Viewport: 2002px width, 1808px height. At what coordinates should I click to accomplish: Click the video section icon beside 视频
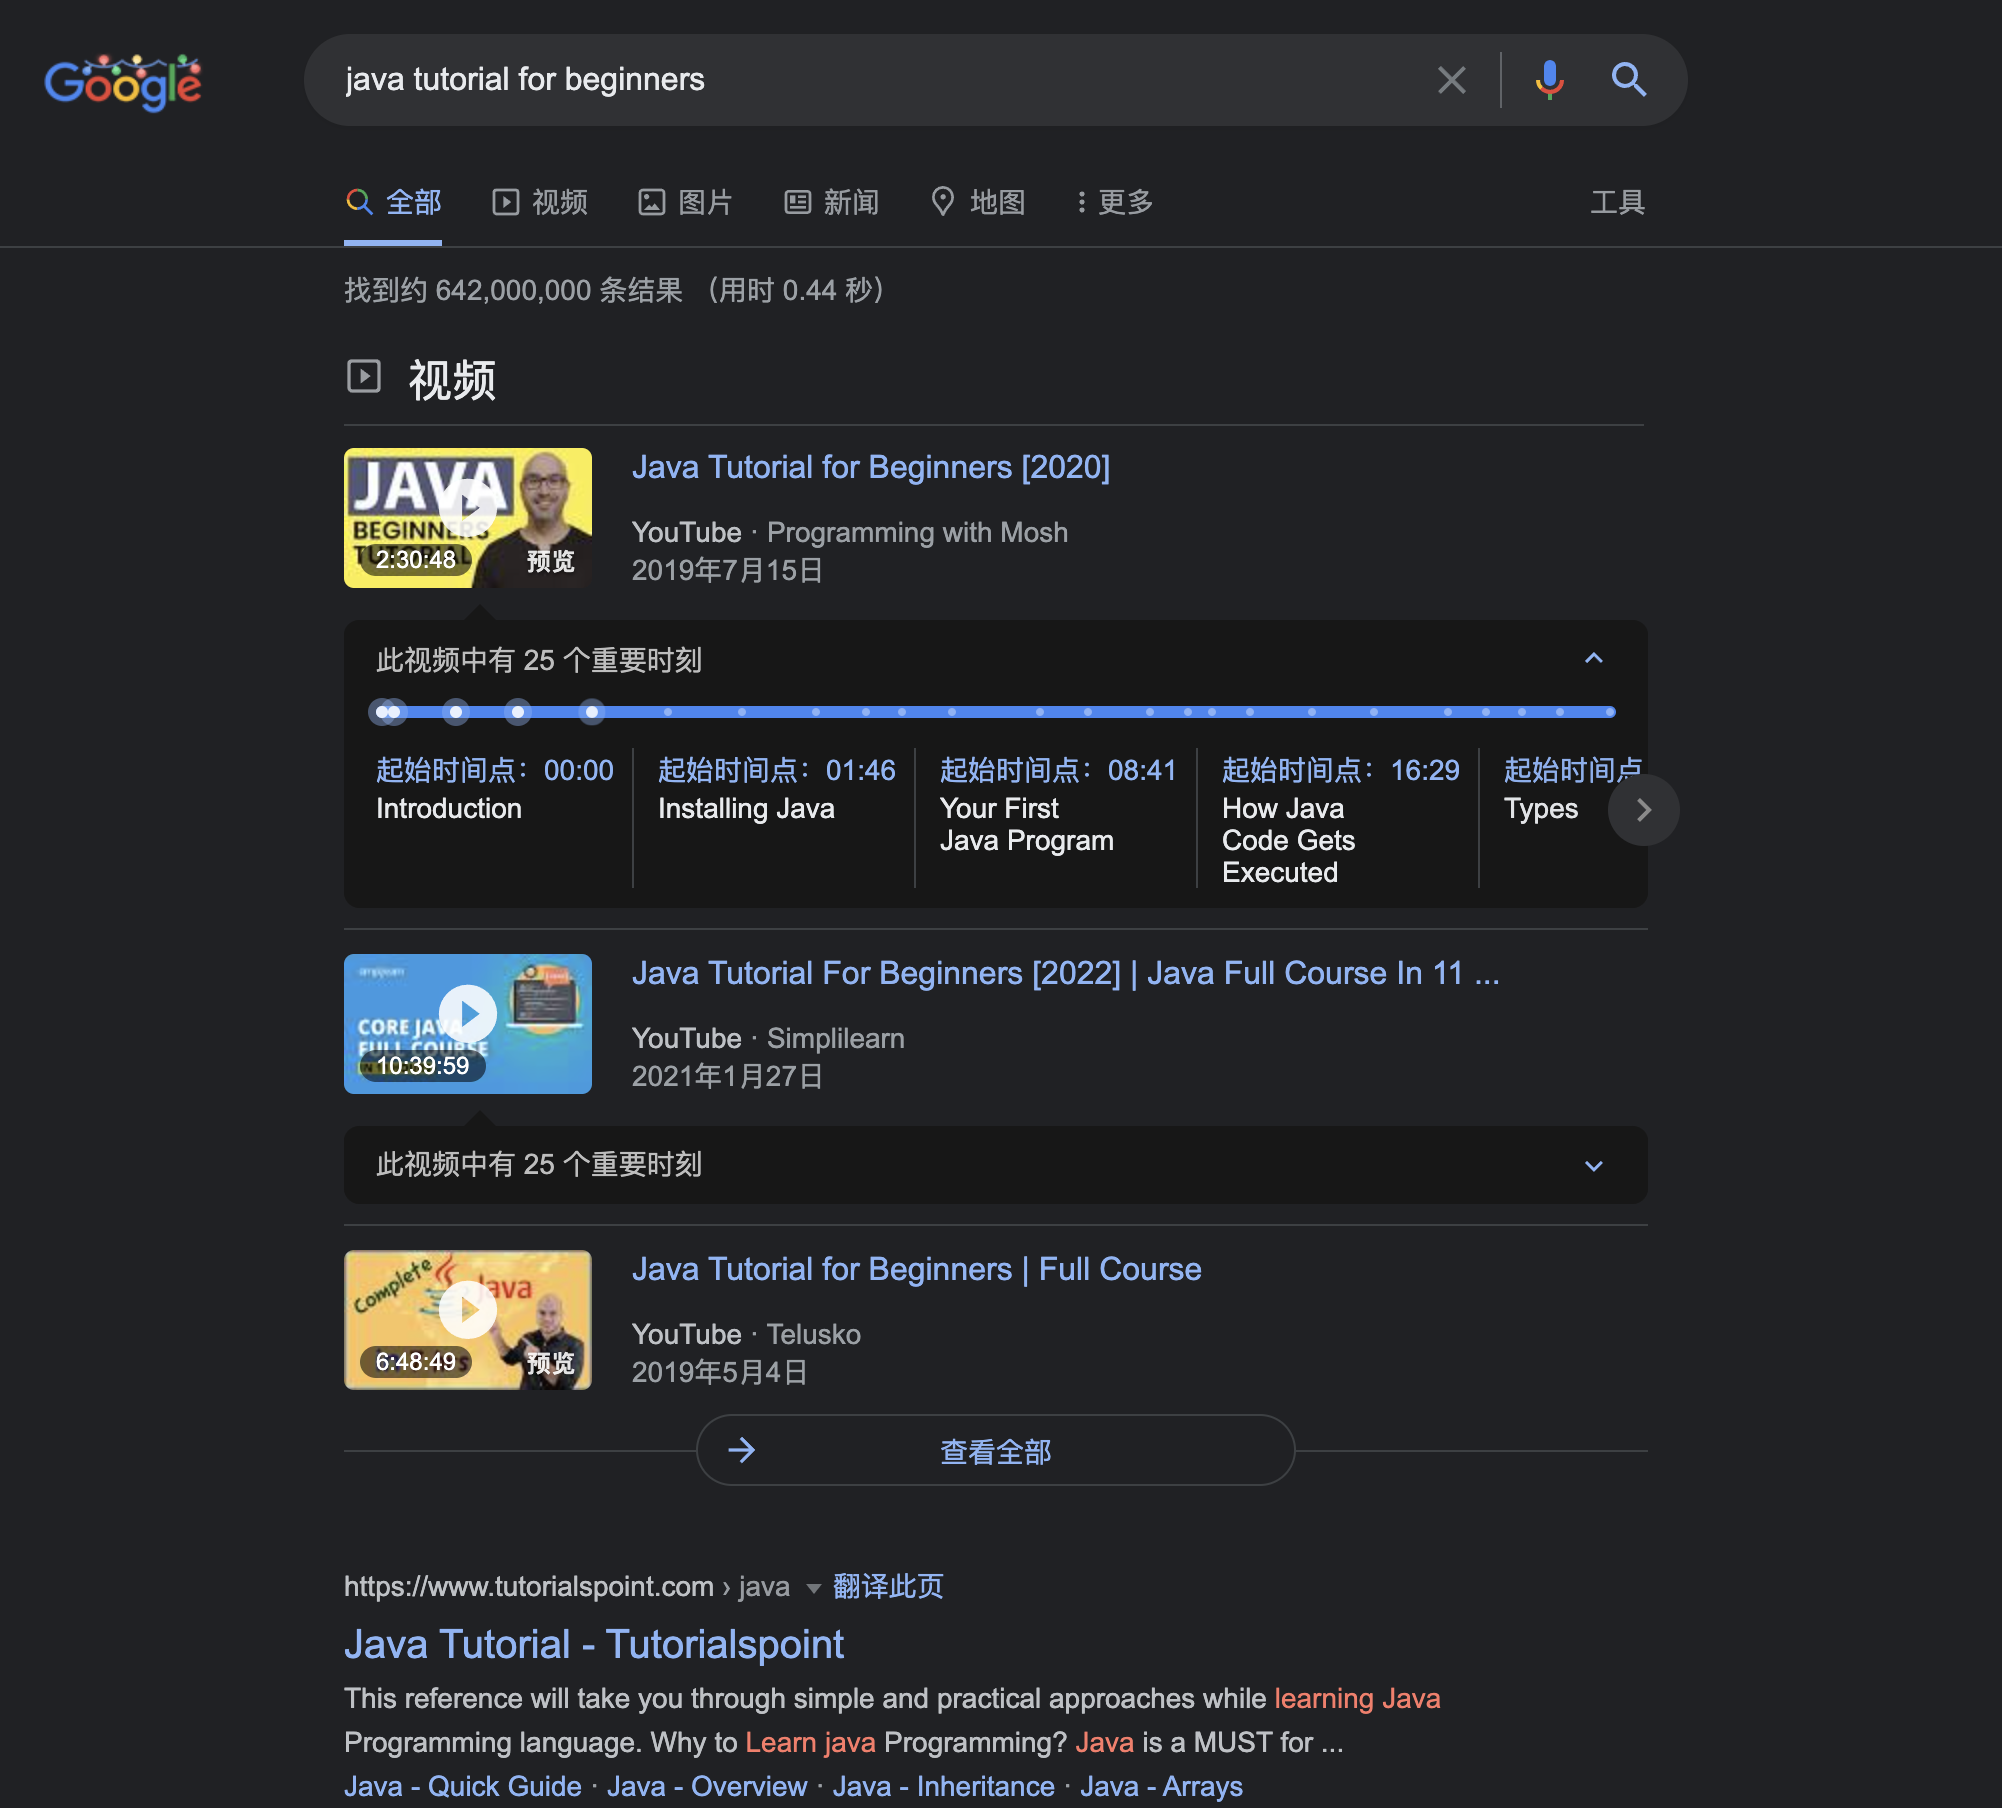[364, 377]
